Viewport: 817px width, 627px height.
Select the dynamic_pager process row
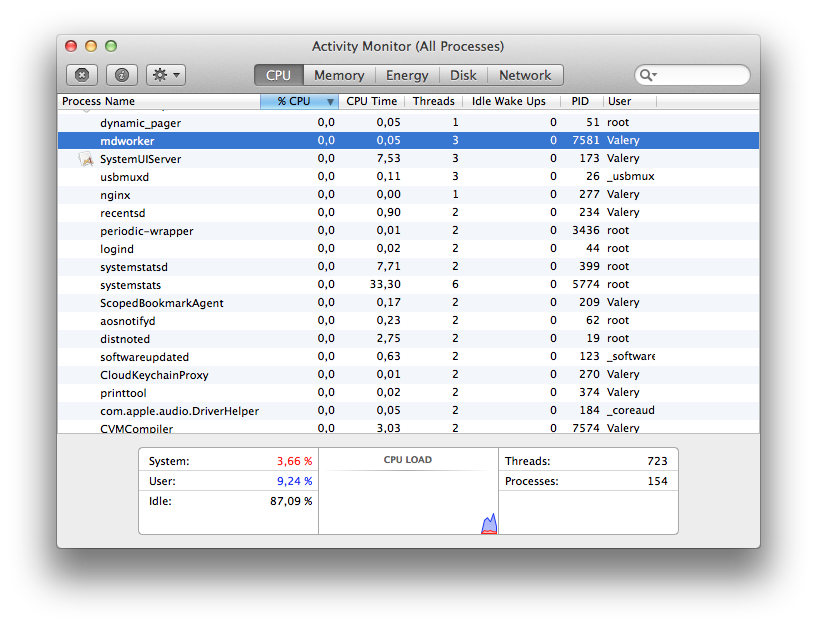(x=408, y=123)
